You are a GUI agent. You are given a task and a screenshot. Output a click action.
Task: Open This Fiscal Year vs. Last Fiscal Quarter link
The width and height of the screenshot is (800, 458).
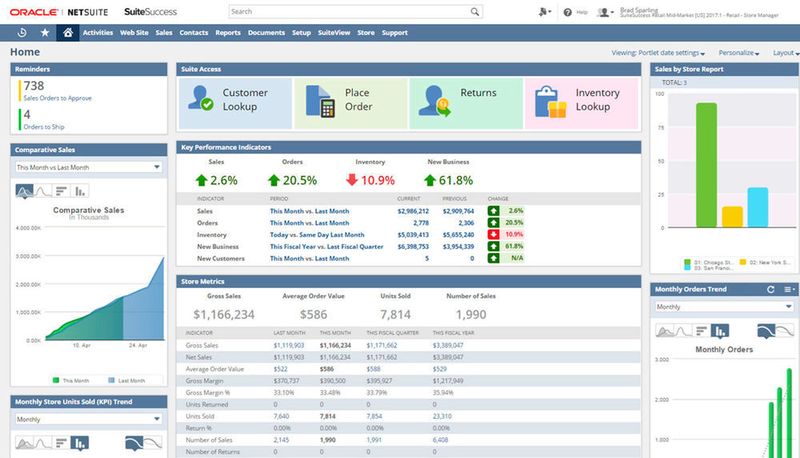click(x=327, y=247)
